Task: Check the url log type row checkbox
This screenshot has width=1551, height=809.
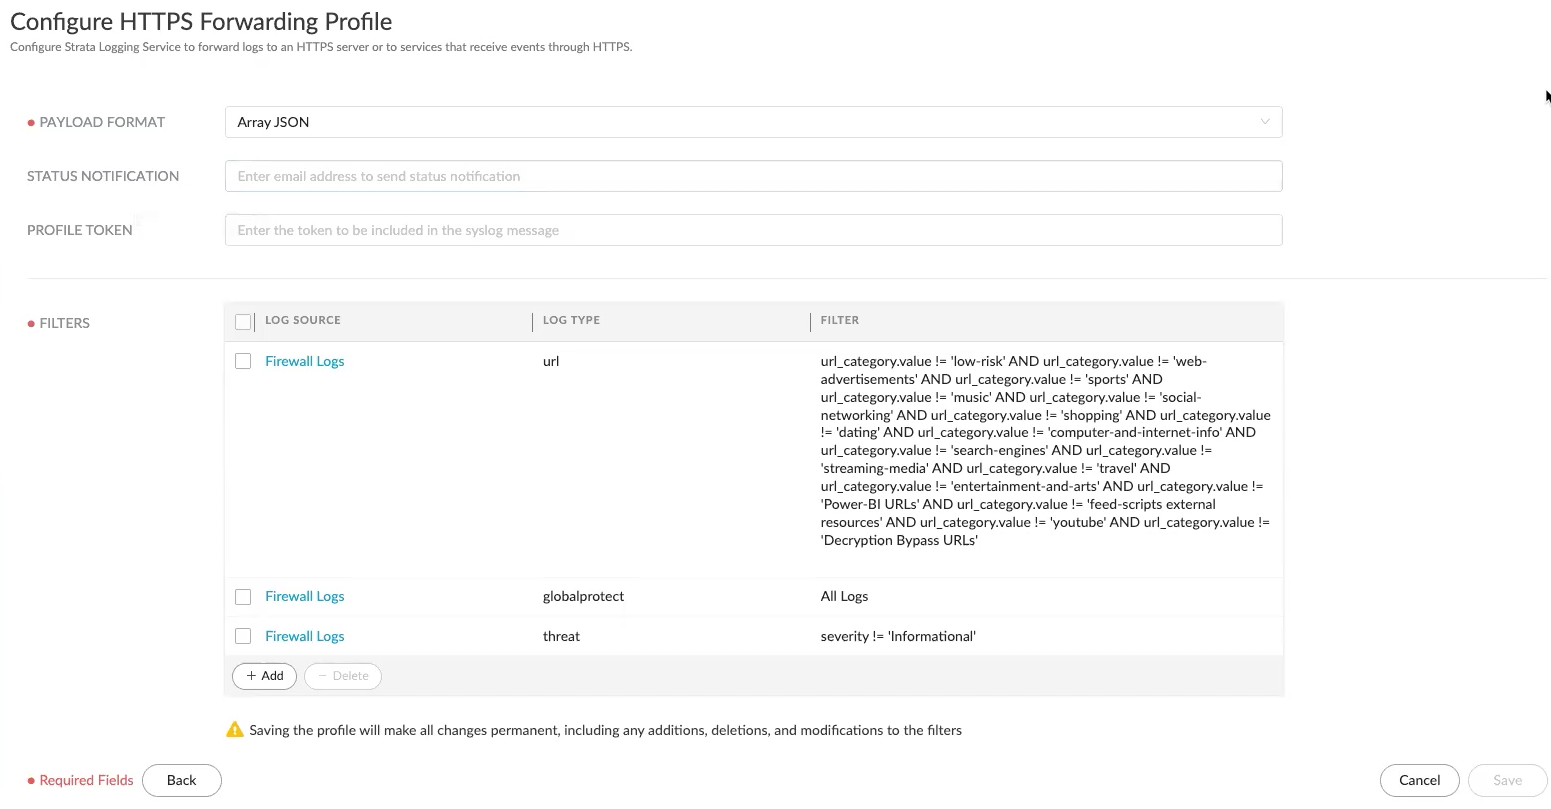Action: point(243,361)
